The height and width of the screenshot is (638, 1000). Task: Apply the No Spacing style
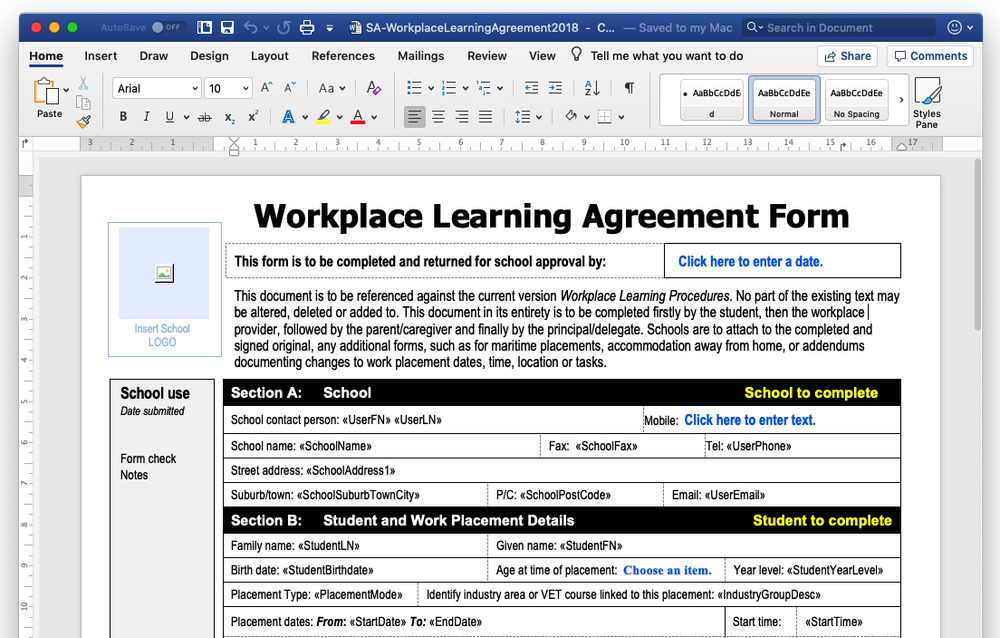[x=857, y=100]
